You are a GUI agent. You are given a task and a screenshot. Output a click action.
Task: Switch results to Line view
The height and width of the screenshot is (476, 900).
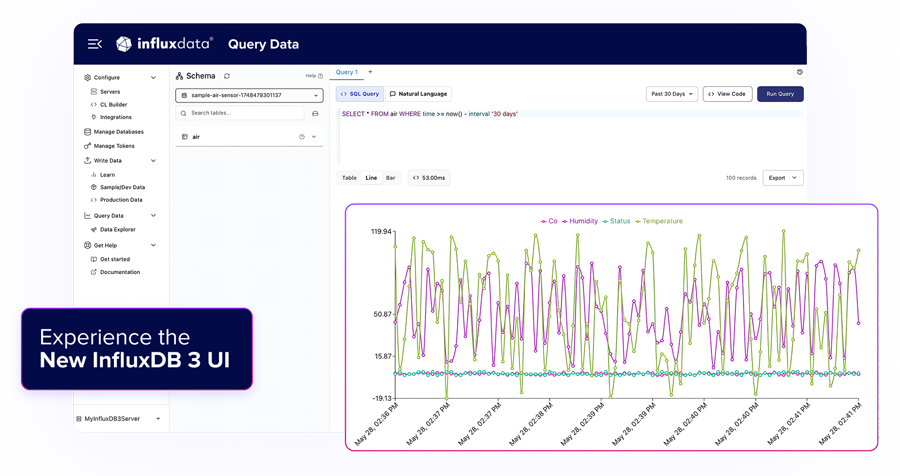371,178
